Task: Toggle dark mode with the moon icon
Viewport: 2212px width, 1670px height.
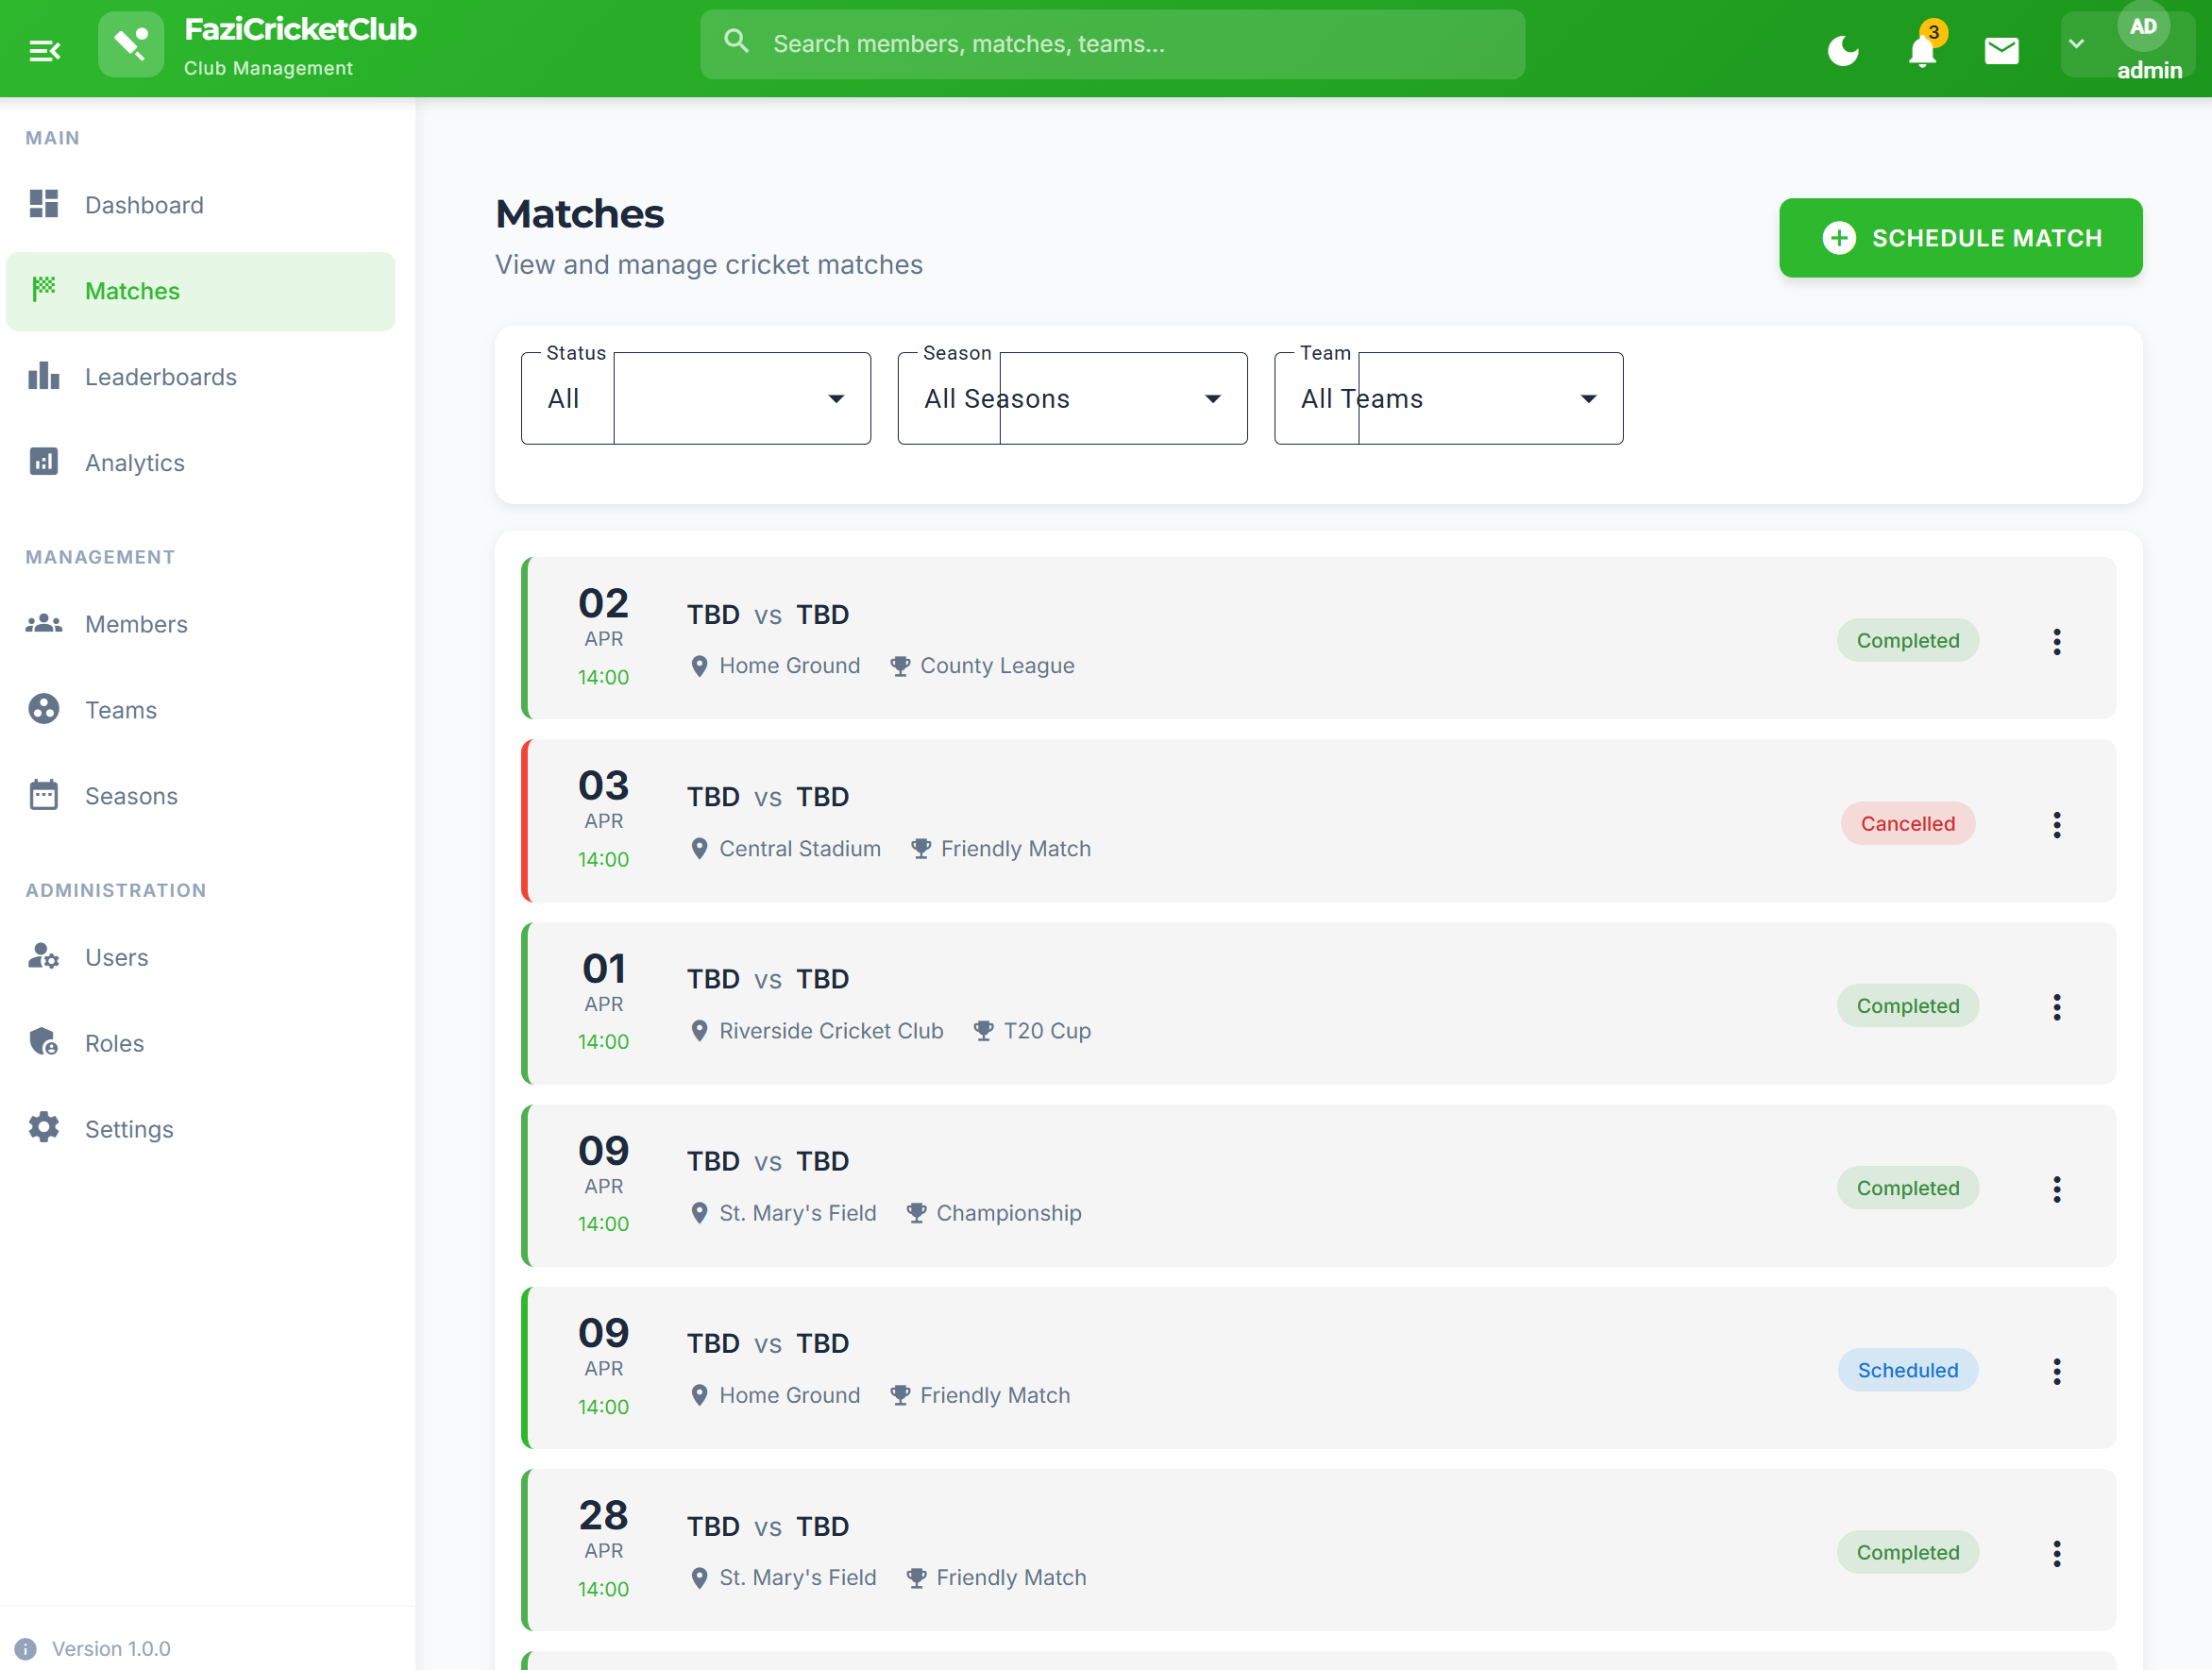Action: [x=1842, y=50]
